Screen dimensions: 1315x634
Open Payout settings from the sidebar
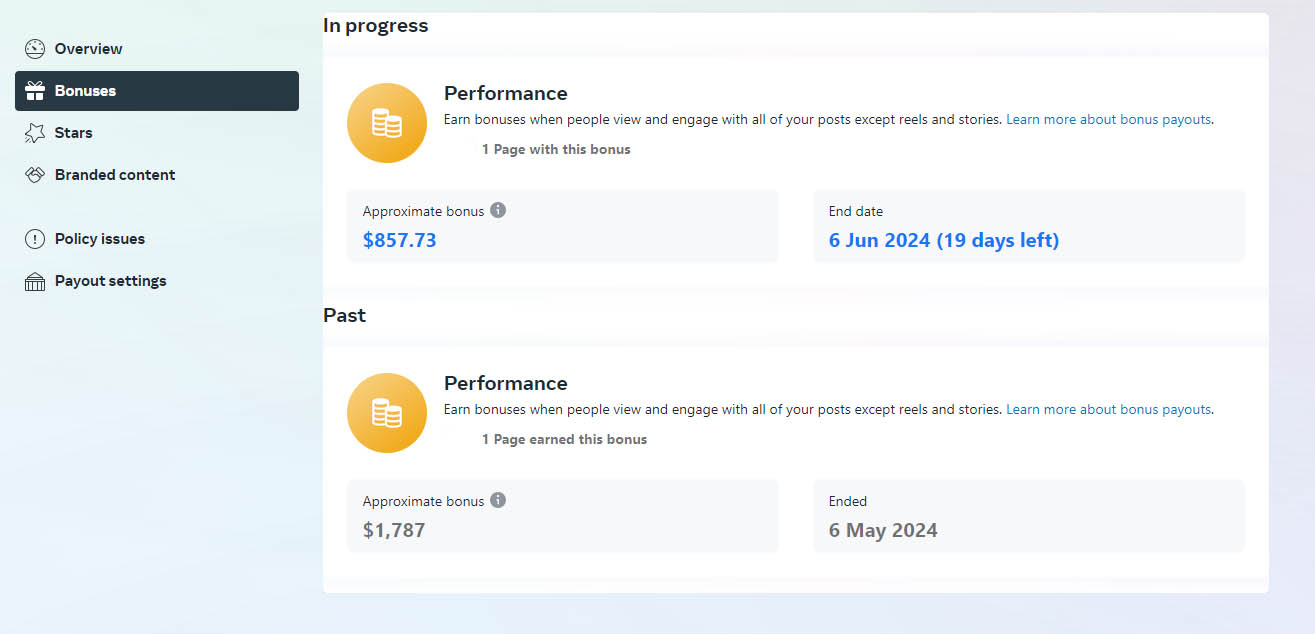point(110,281)
